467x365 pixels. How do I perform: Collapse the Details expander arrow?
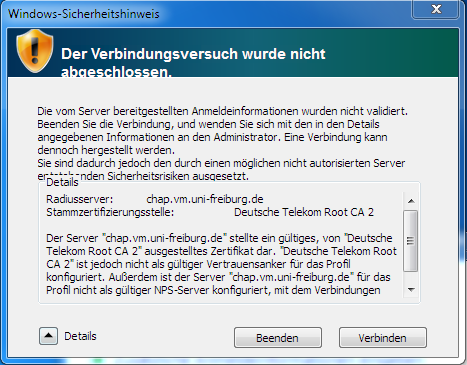pyautogui.click(x=48, y=336)
